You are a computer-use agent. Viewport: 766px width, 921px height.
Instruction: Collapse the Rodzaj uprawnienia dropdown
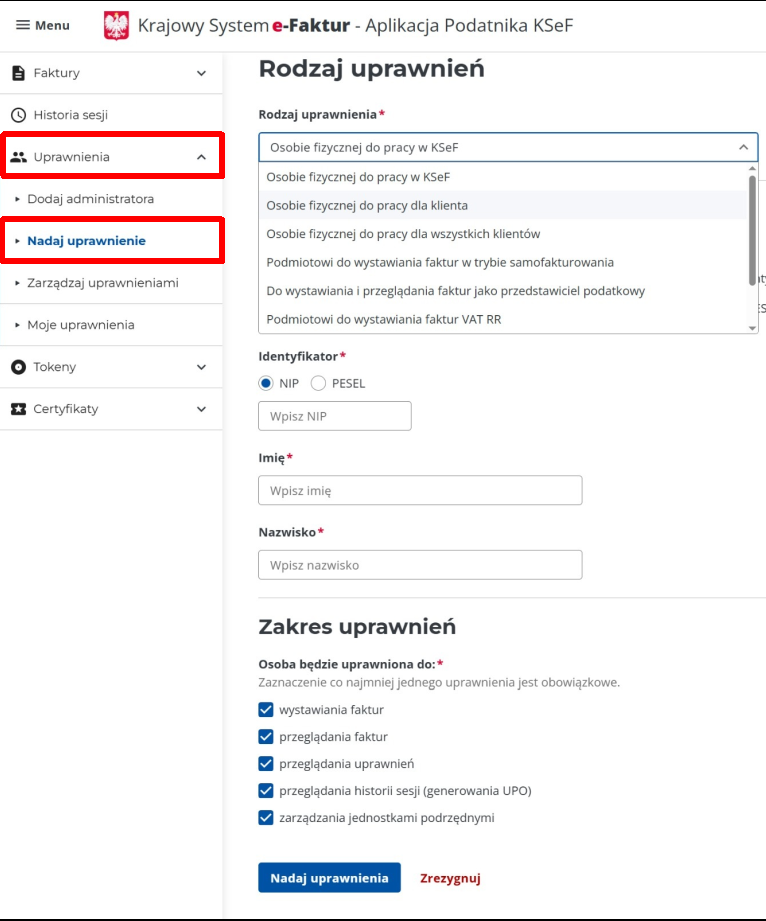pyautogui.click(x=743, y=147)
